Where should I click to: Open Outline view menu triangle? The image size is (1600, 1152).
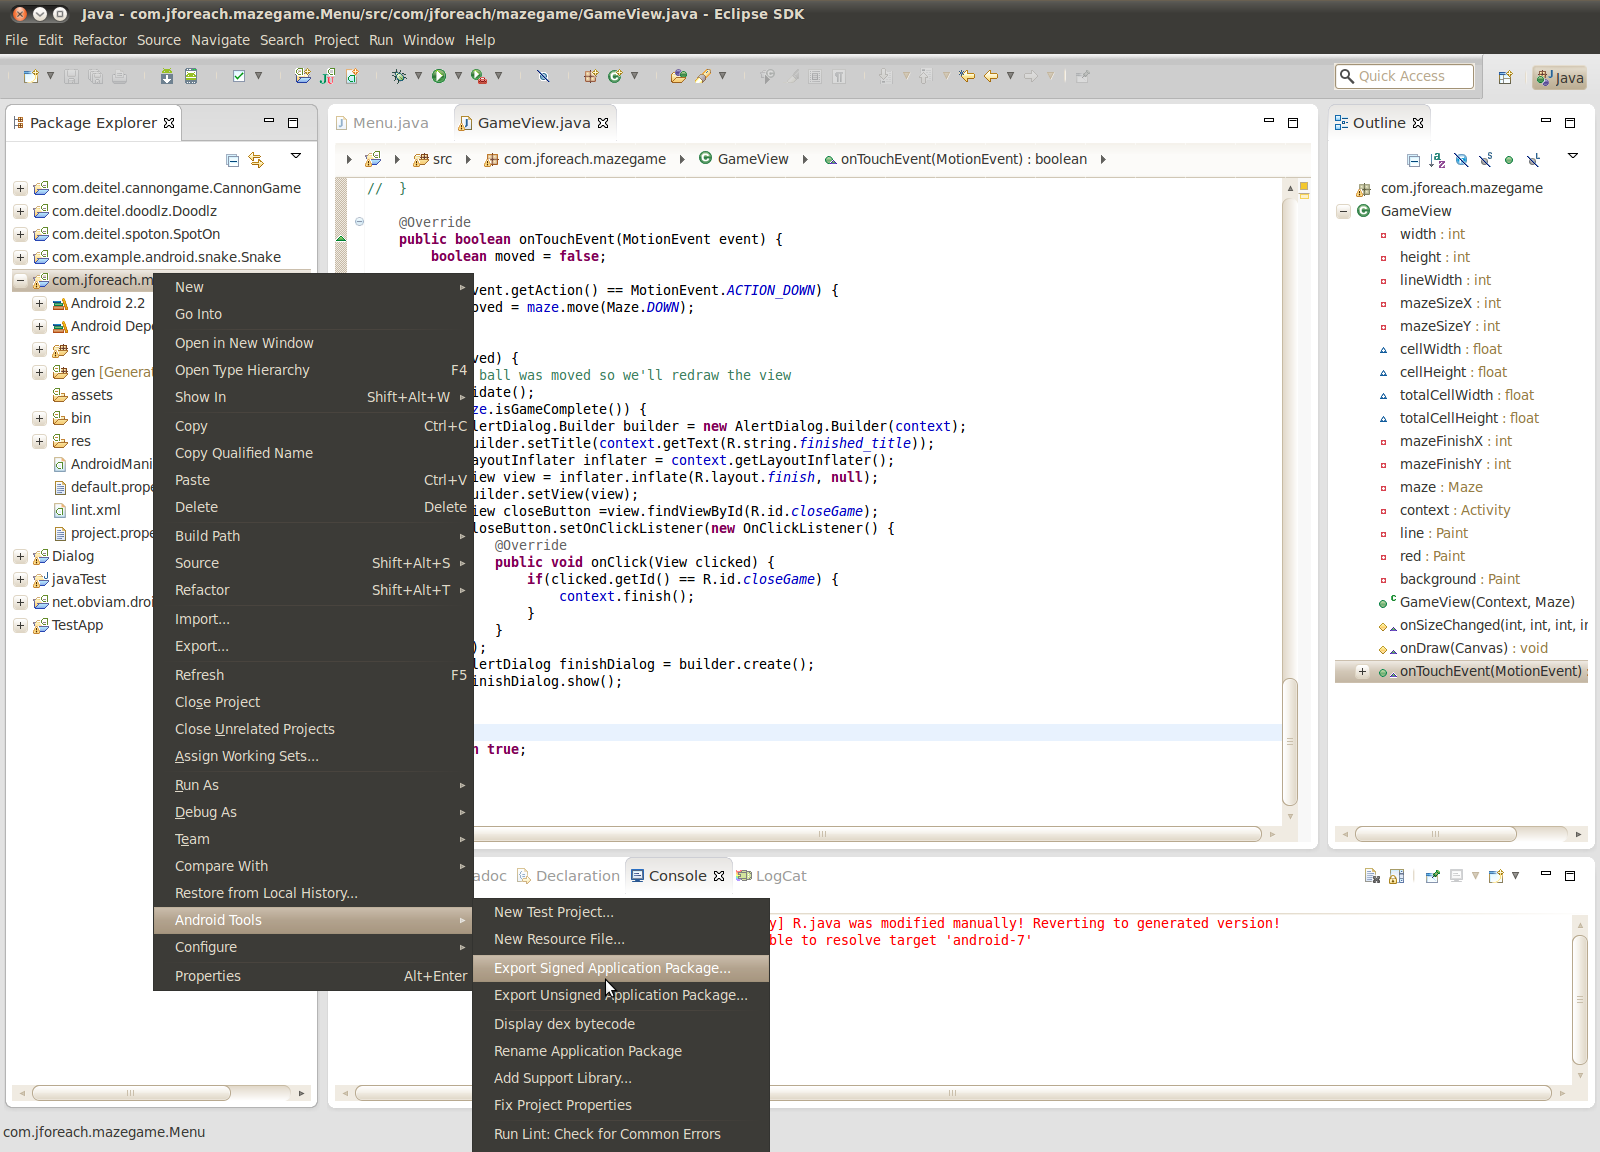1573,156
